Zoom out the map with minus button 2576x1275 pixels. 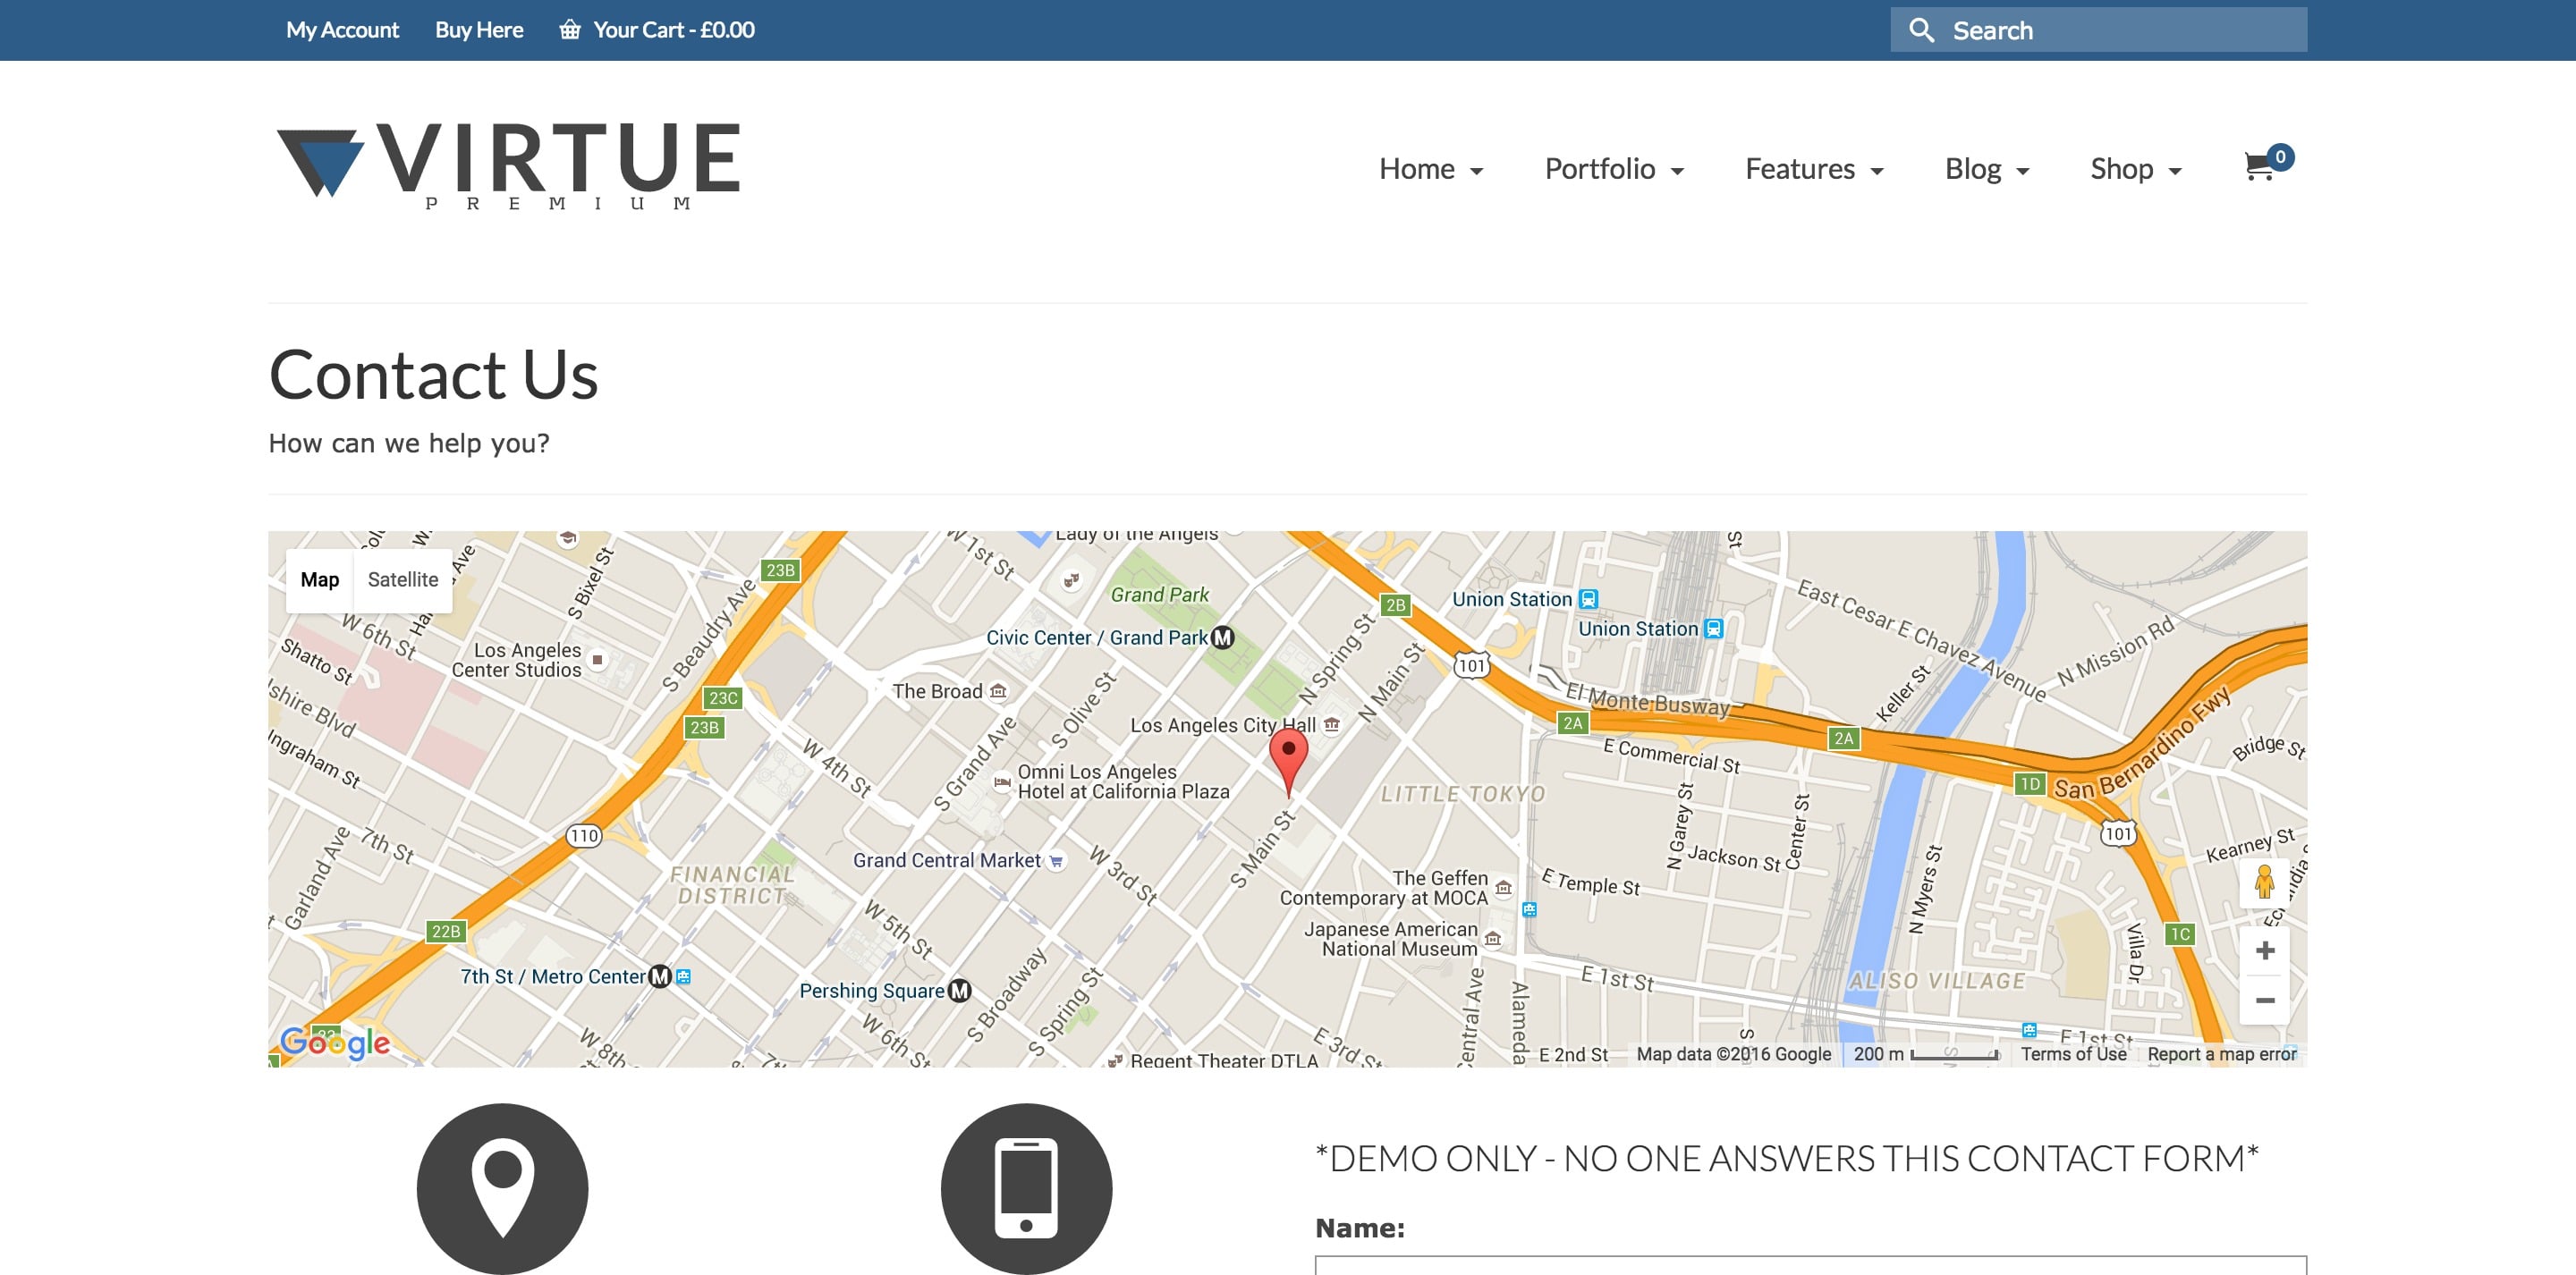tap(2264, 1000)
